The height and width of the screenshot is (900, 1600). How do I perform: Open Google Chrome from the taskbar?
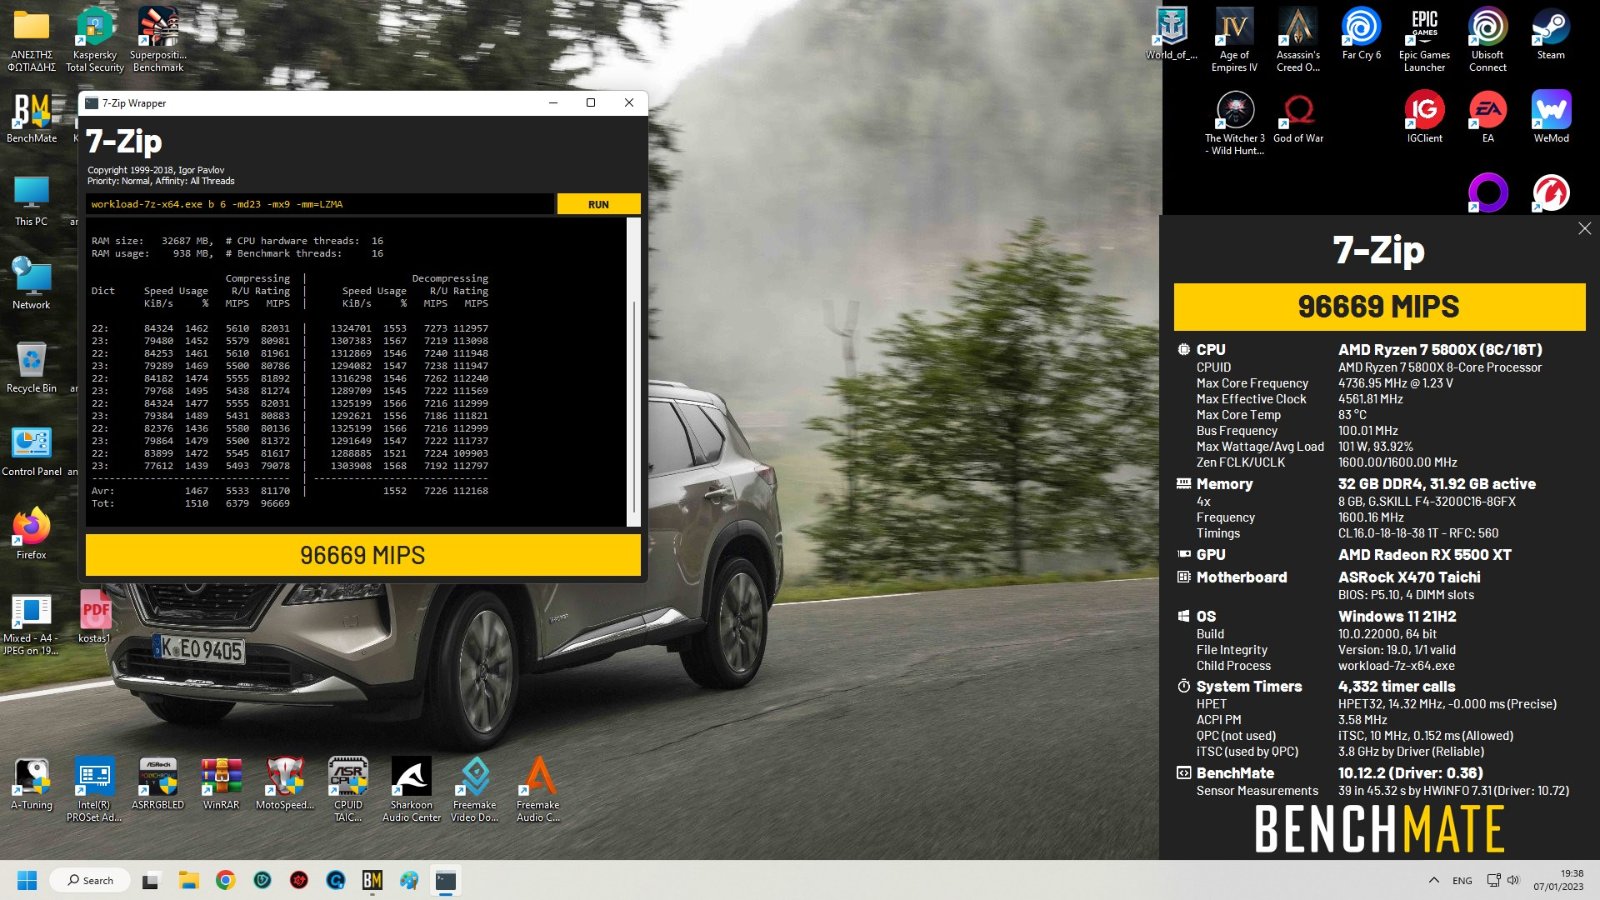[226, 880]
